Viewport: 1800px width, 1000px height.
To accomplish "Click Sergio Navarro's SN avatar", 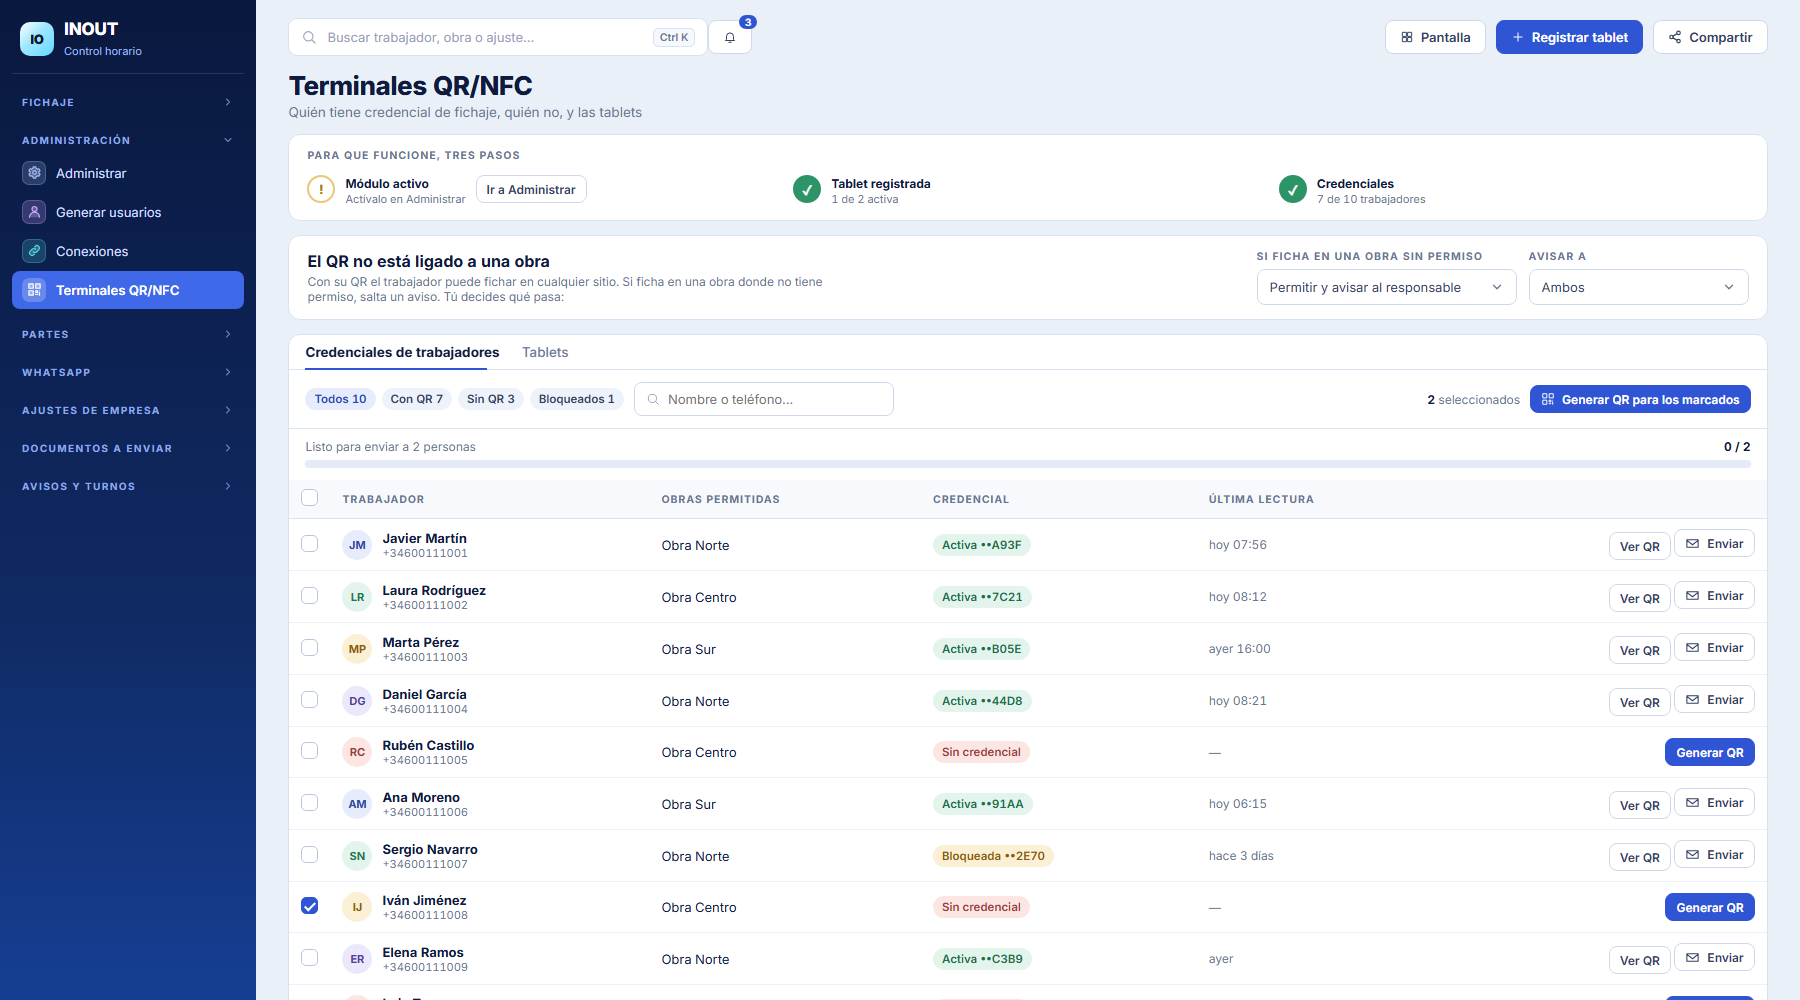I will (x=357, y=856).
